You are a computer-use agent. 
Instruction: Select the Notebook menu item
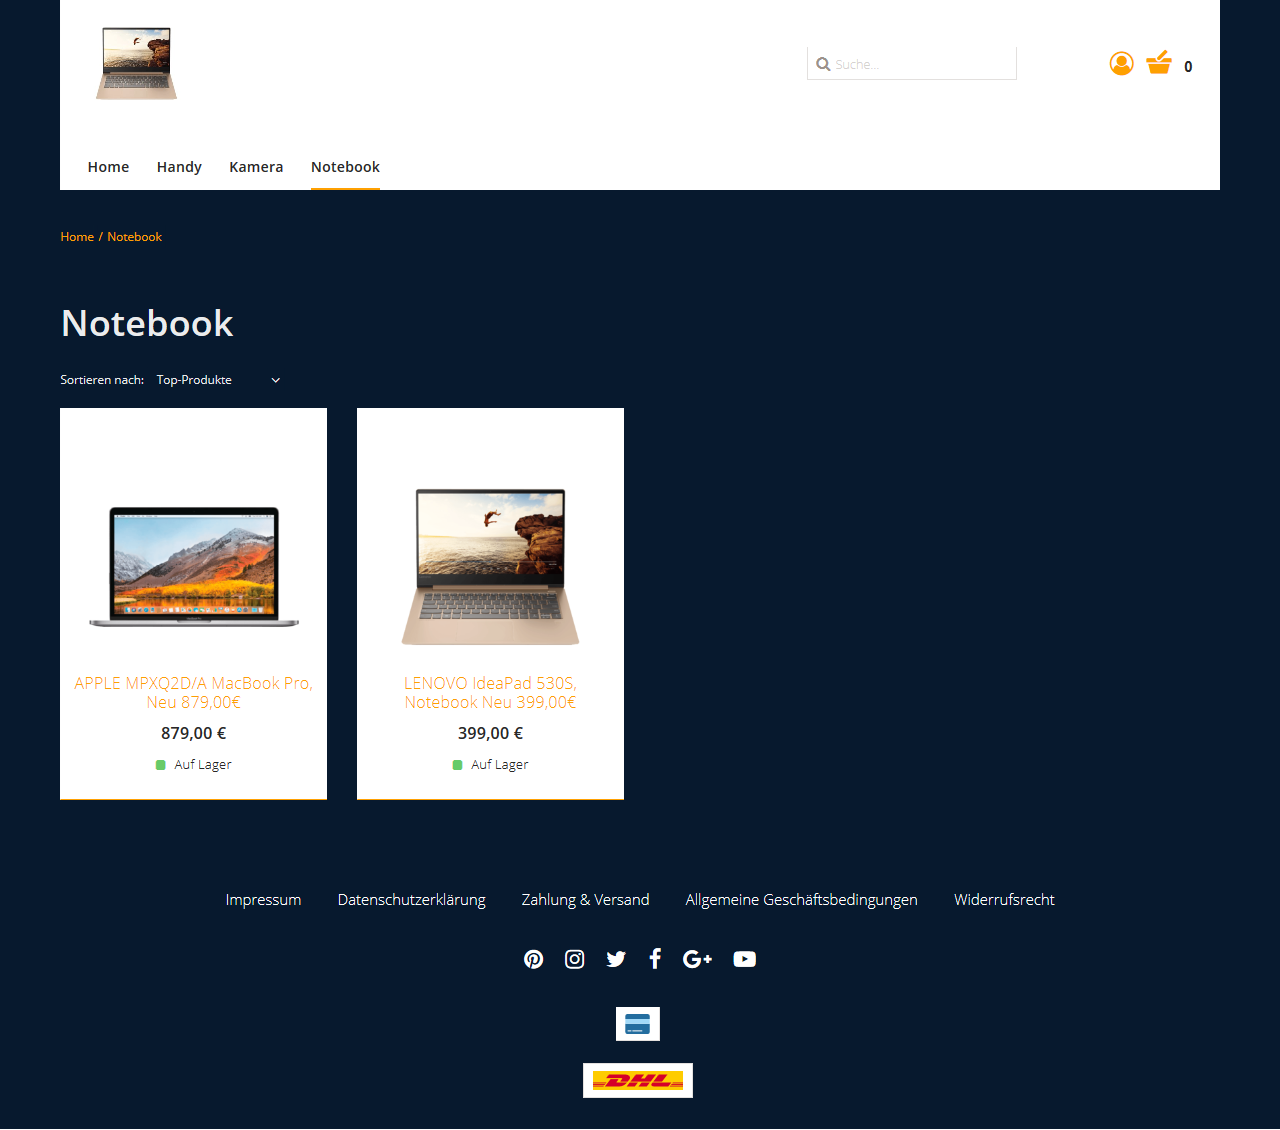point(345,167)
